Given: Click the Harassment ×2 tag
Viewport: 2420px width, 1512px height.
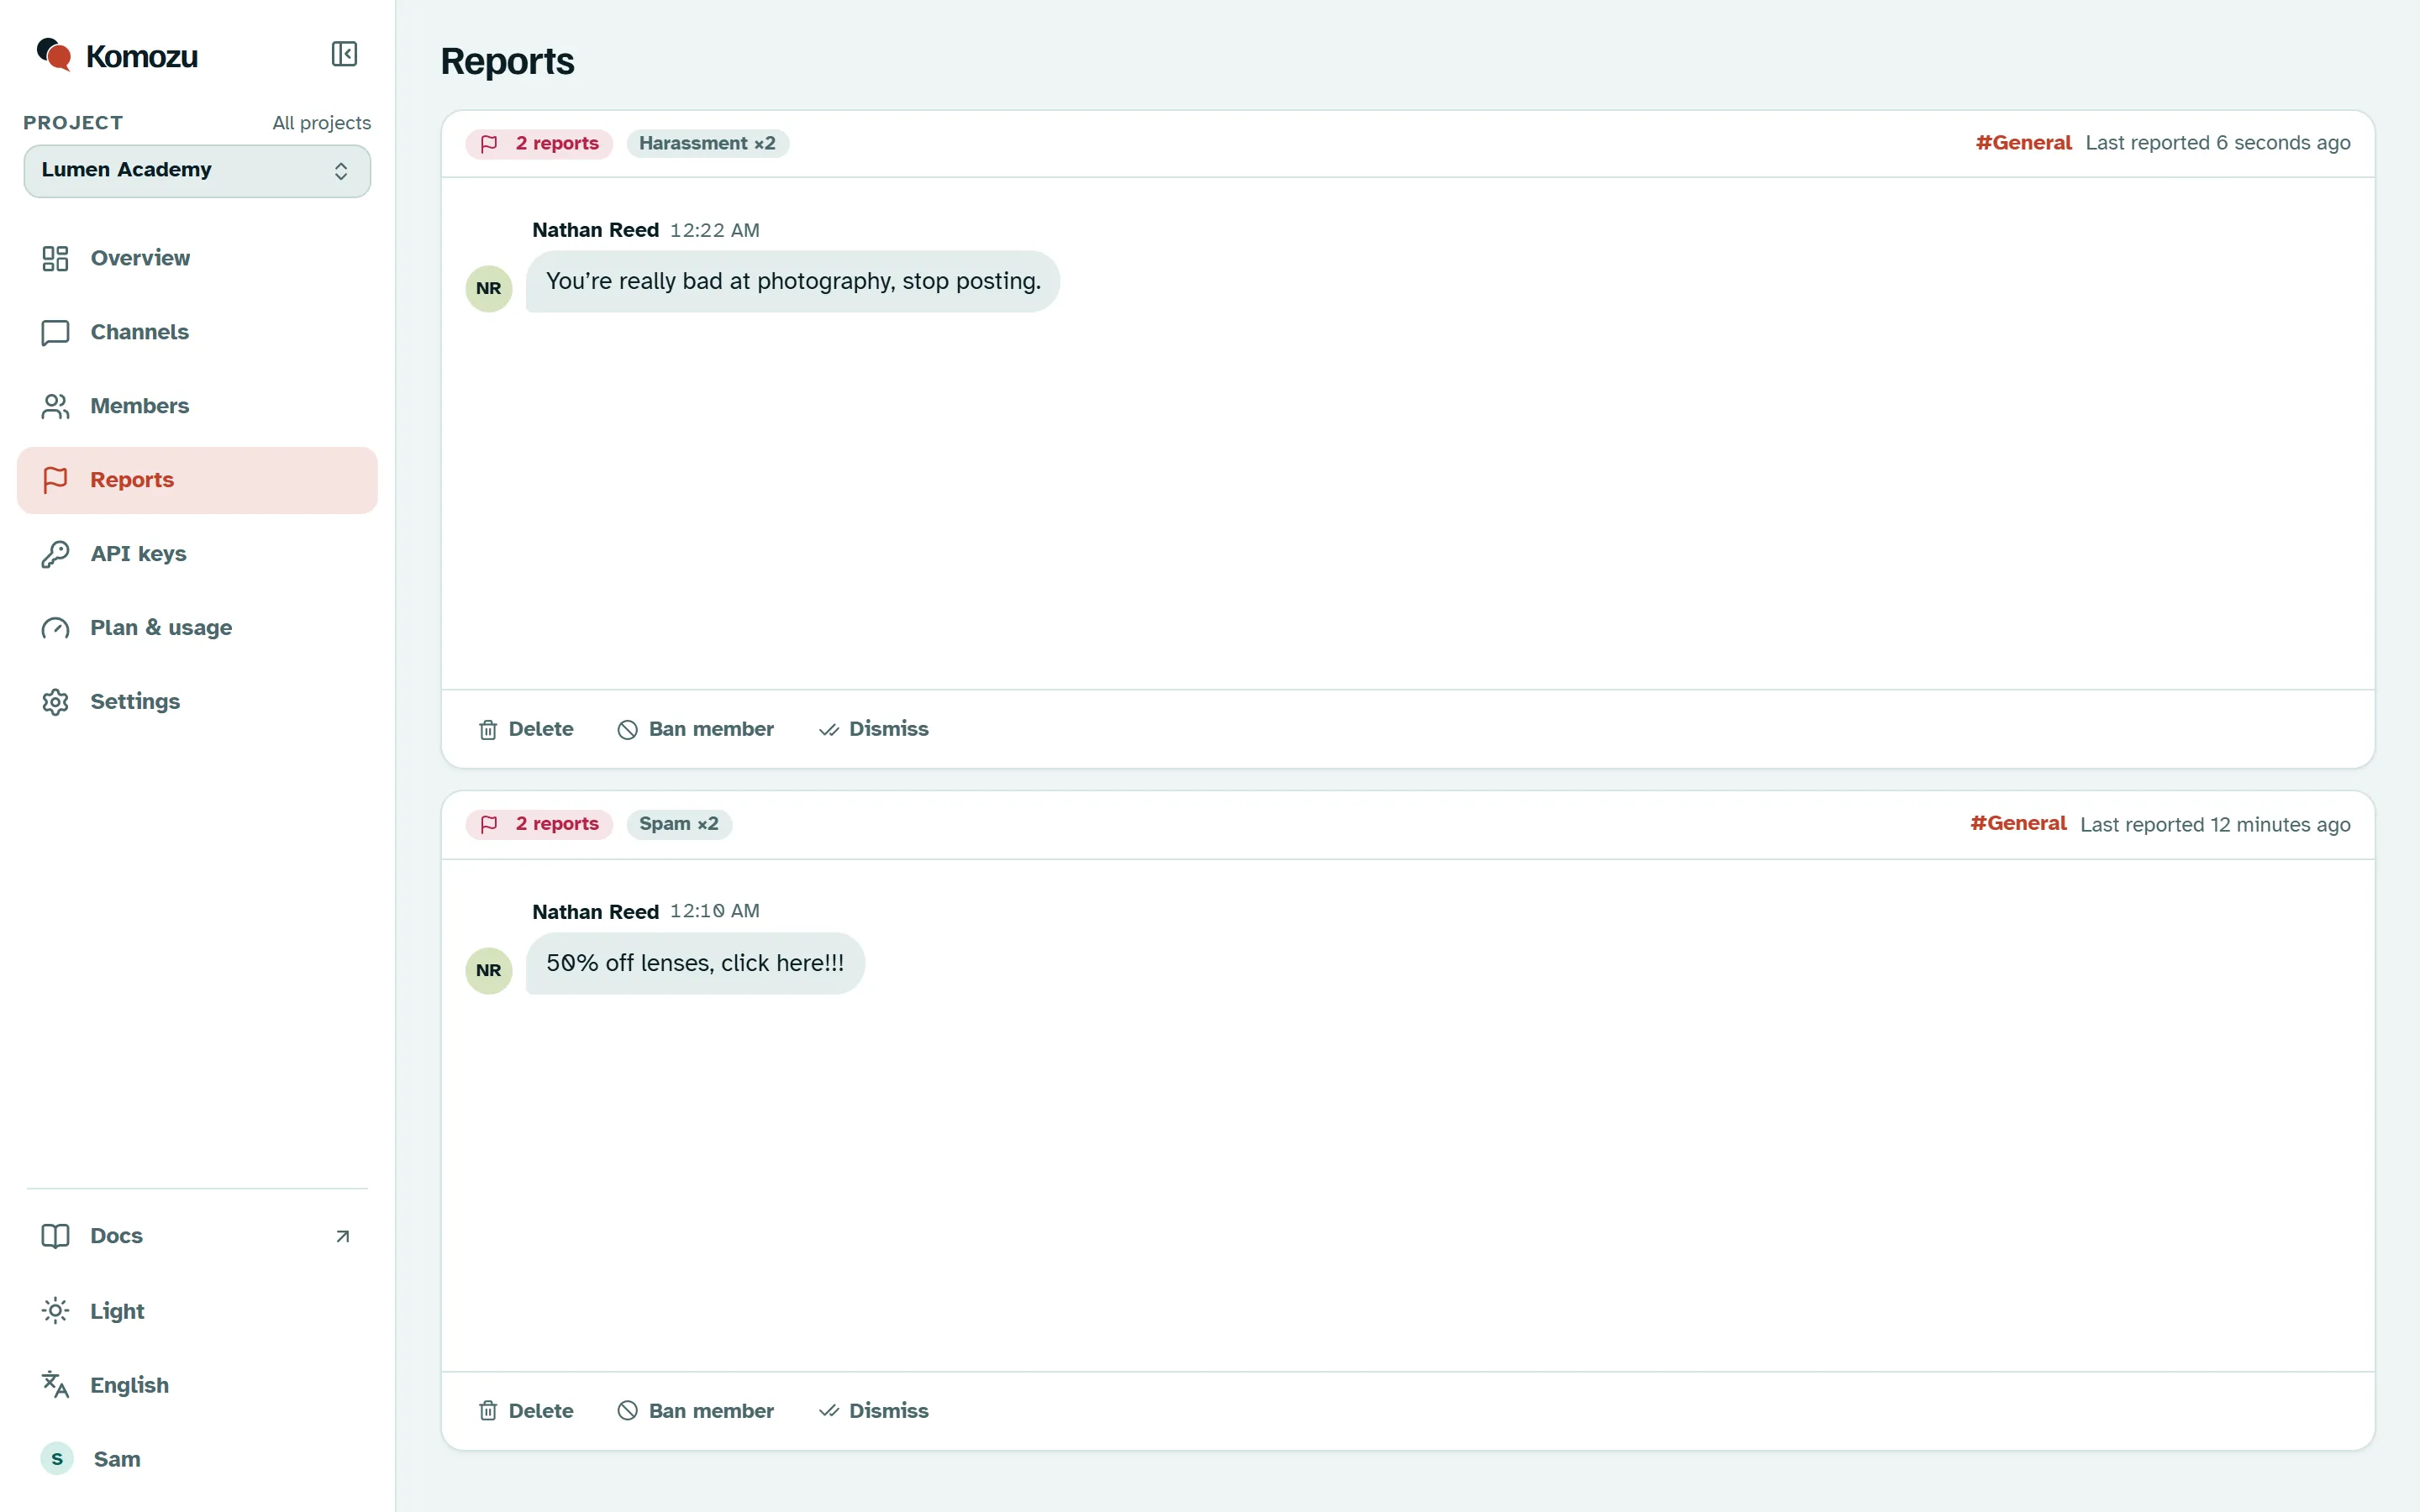Looking at the screenshot, I should [708, 144].
